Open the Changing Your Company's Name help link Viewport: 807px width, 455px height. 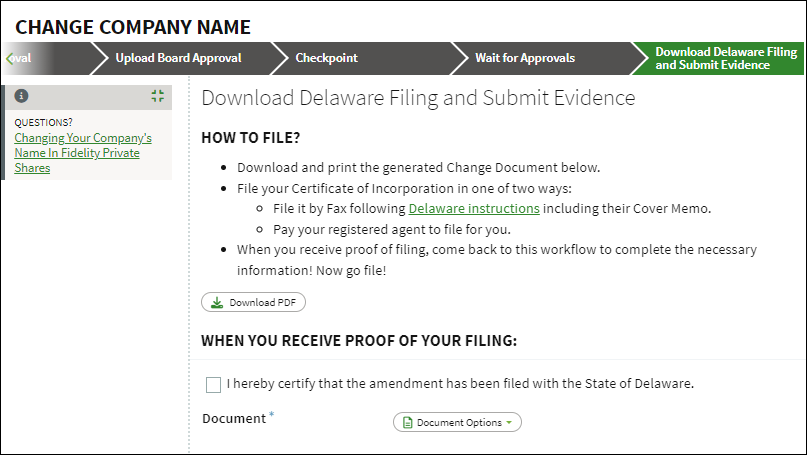pos(83,153)
